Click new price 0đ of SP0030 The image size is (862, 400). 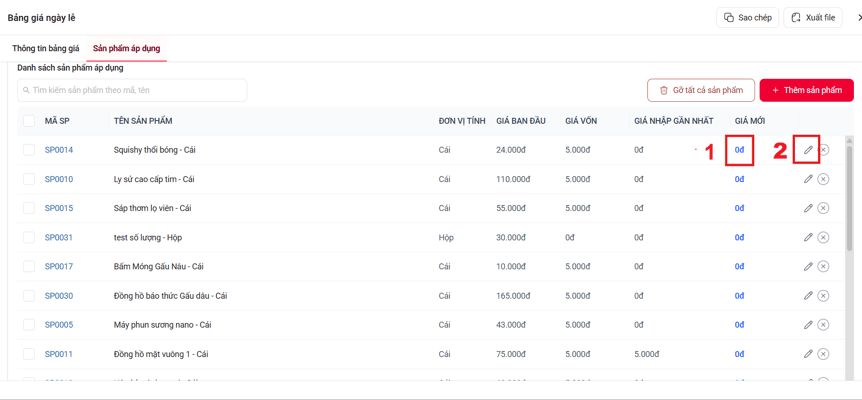[x=739, y=296]
